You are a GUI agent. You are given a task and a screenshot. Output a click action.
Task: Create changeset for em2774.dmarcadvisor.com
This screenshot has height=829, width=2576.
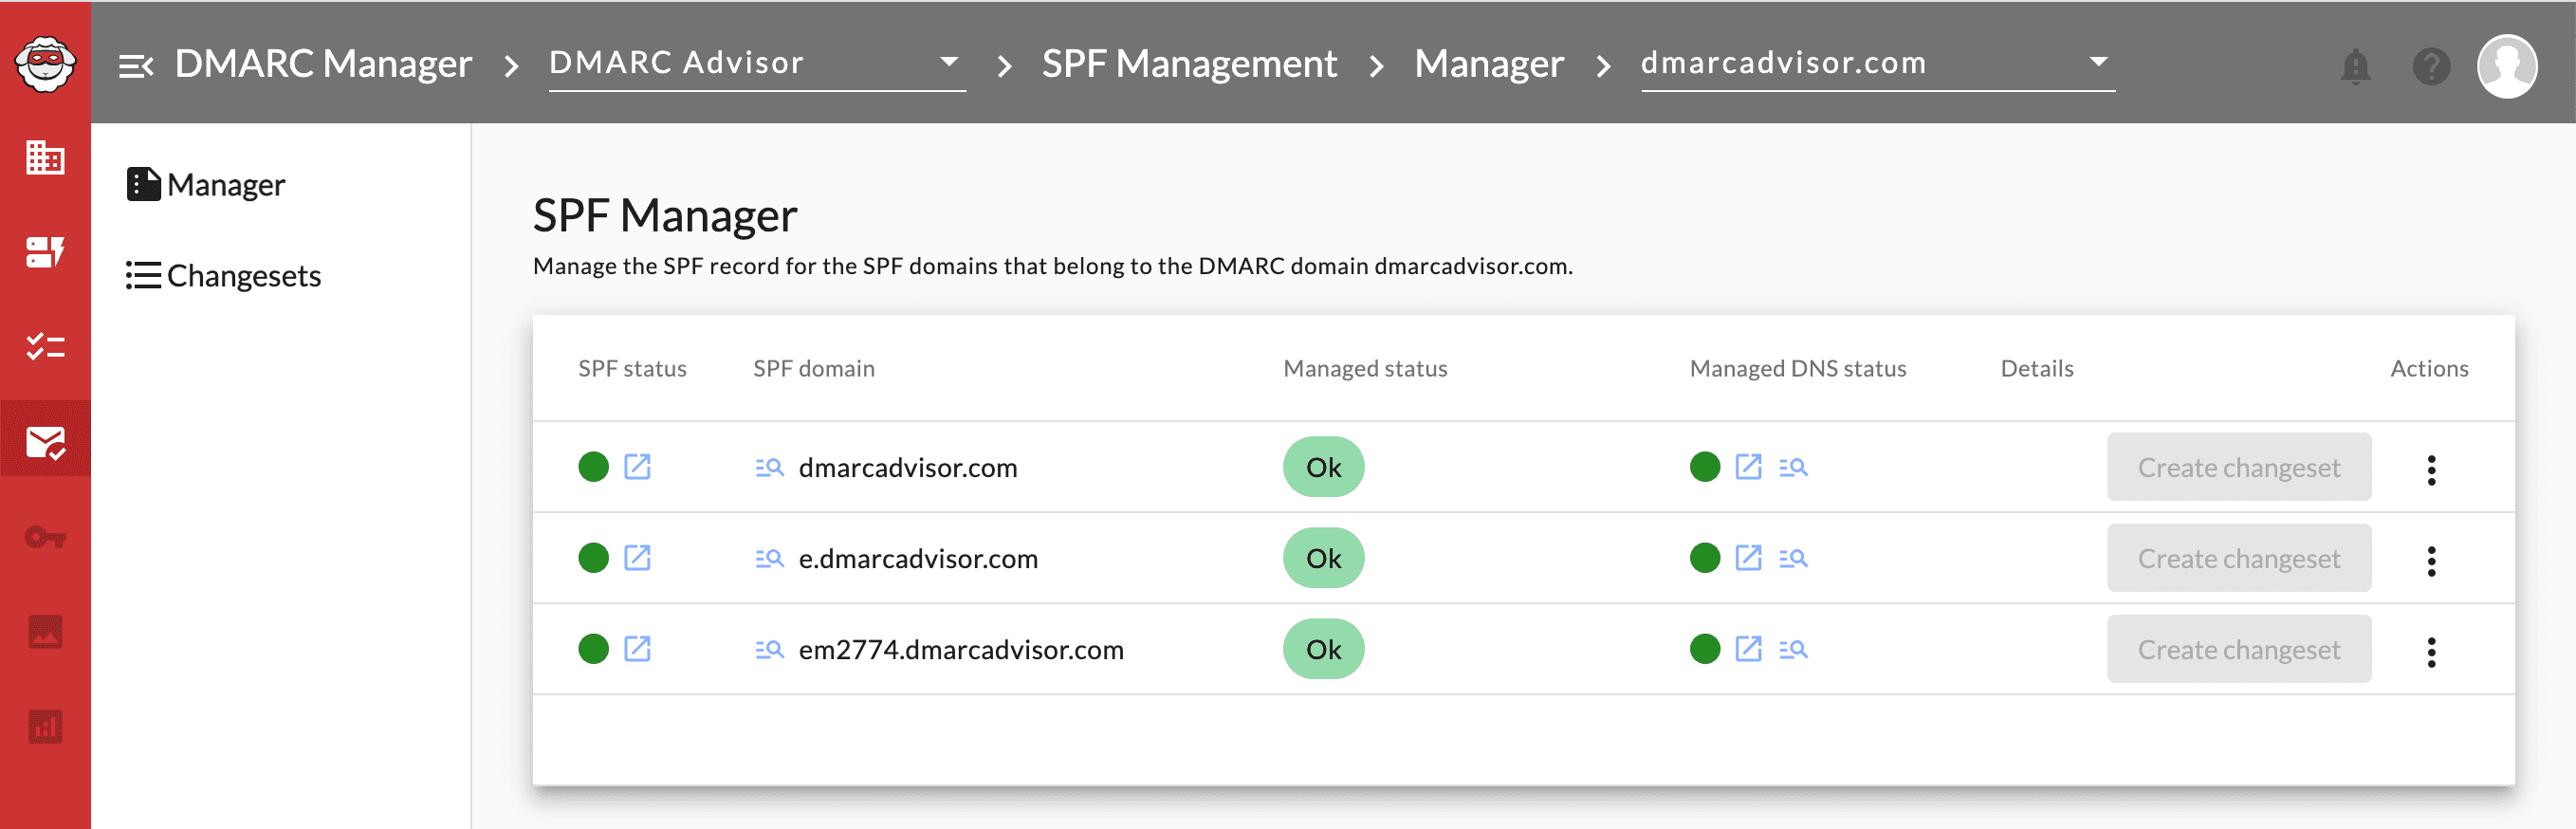coord(2238,649)
